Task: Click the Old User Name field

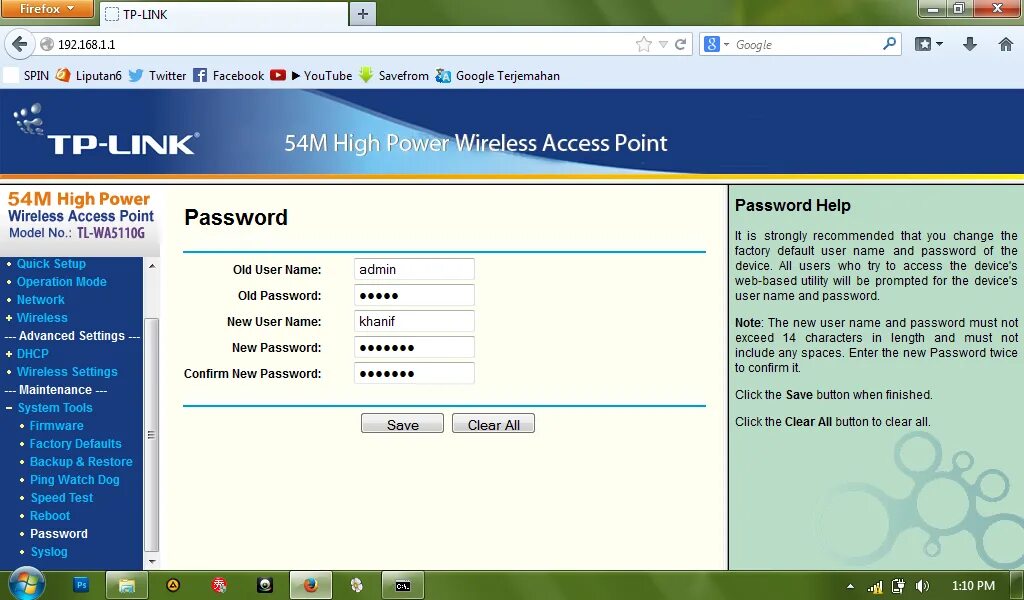Action: coord(414,269)
